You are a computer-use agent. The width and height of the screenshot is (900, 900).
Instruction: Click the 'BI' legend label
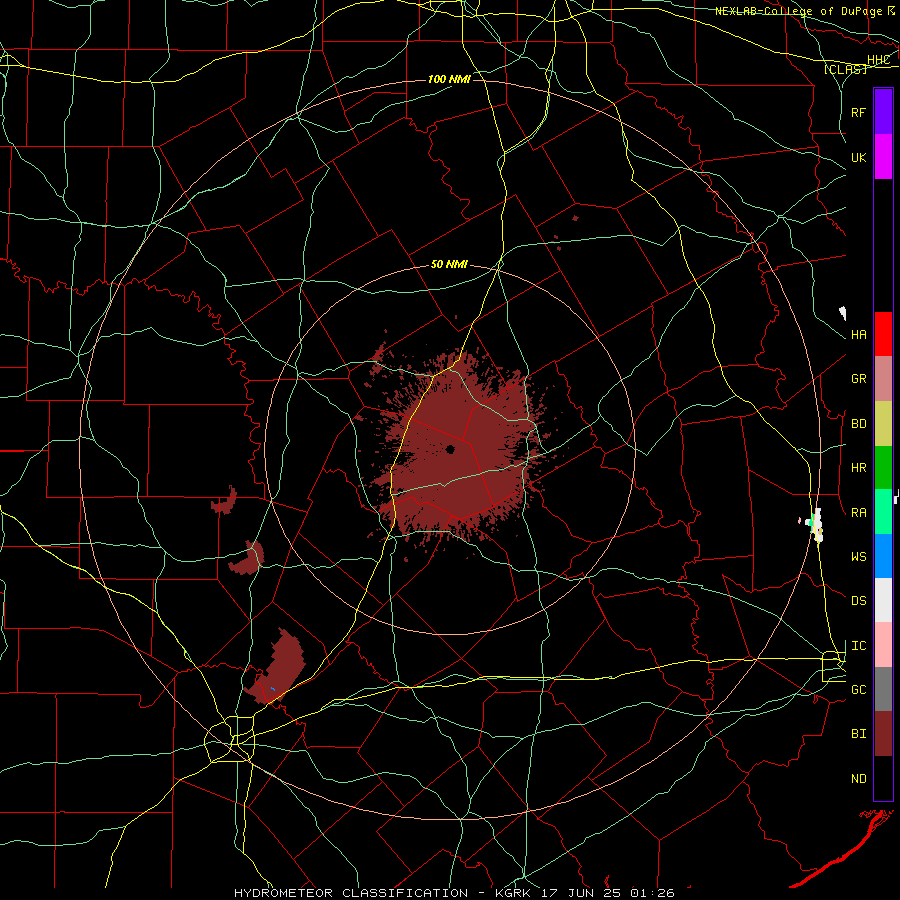coord(859,734)
